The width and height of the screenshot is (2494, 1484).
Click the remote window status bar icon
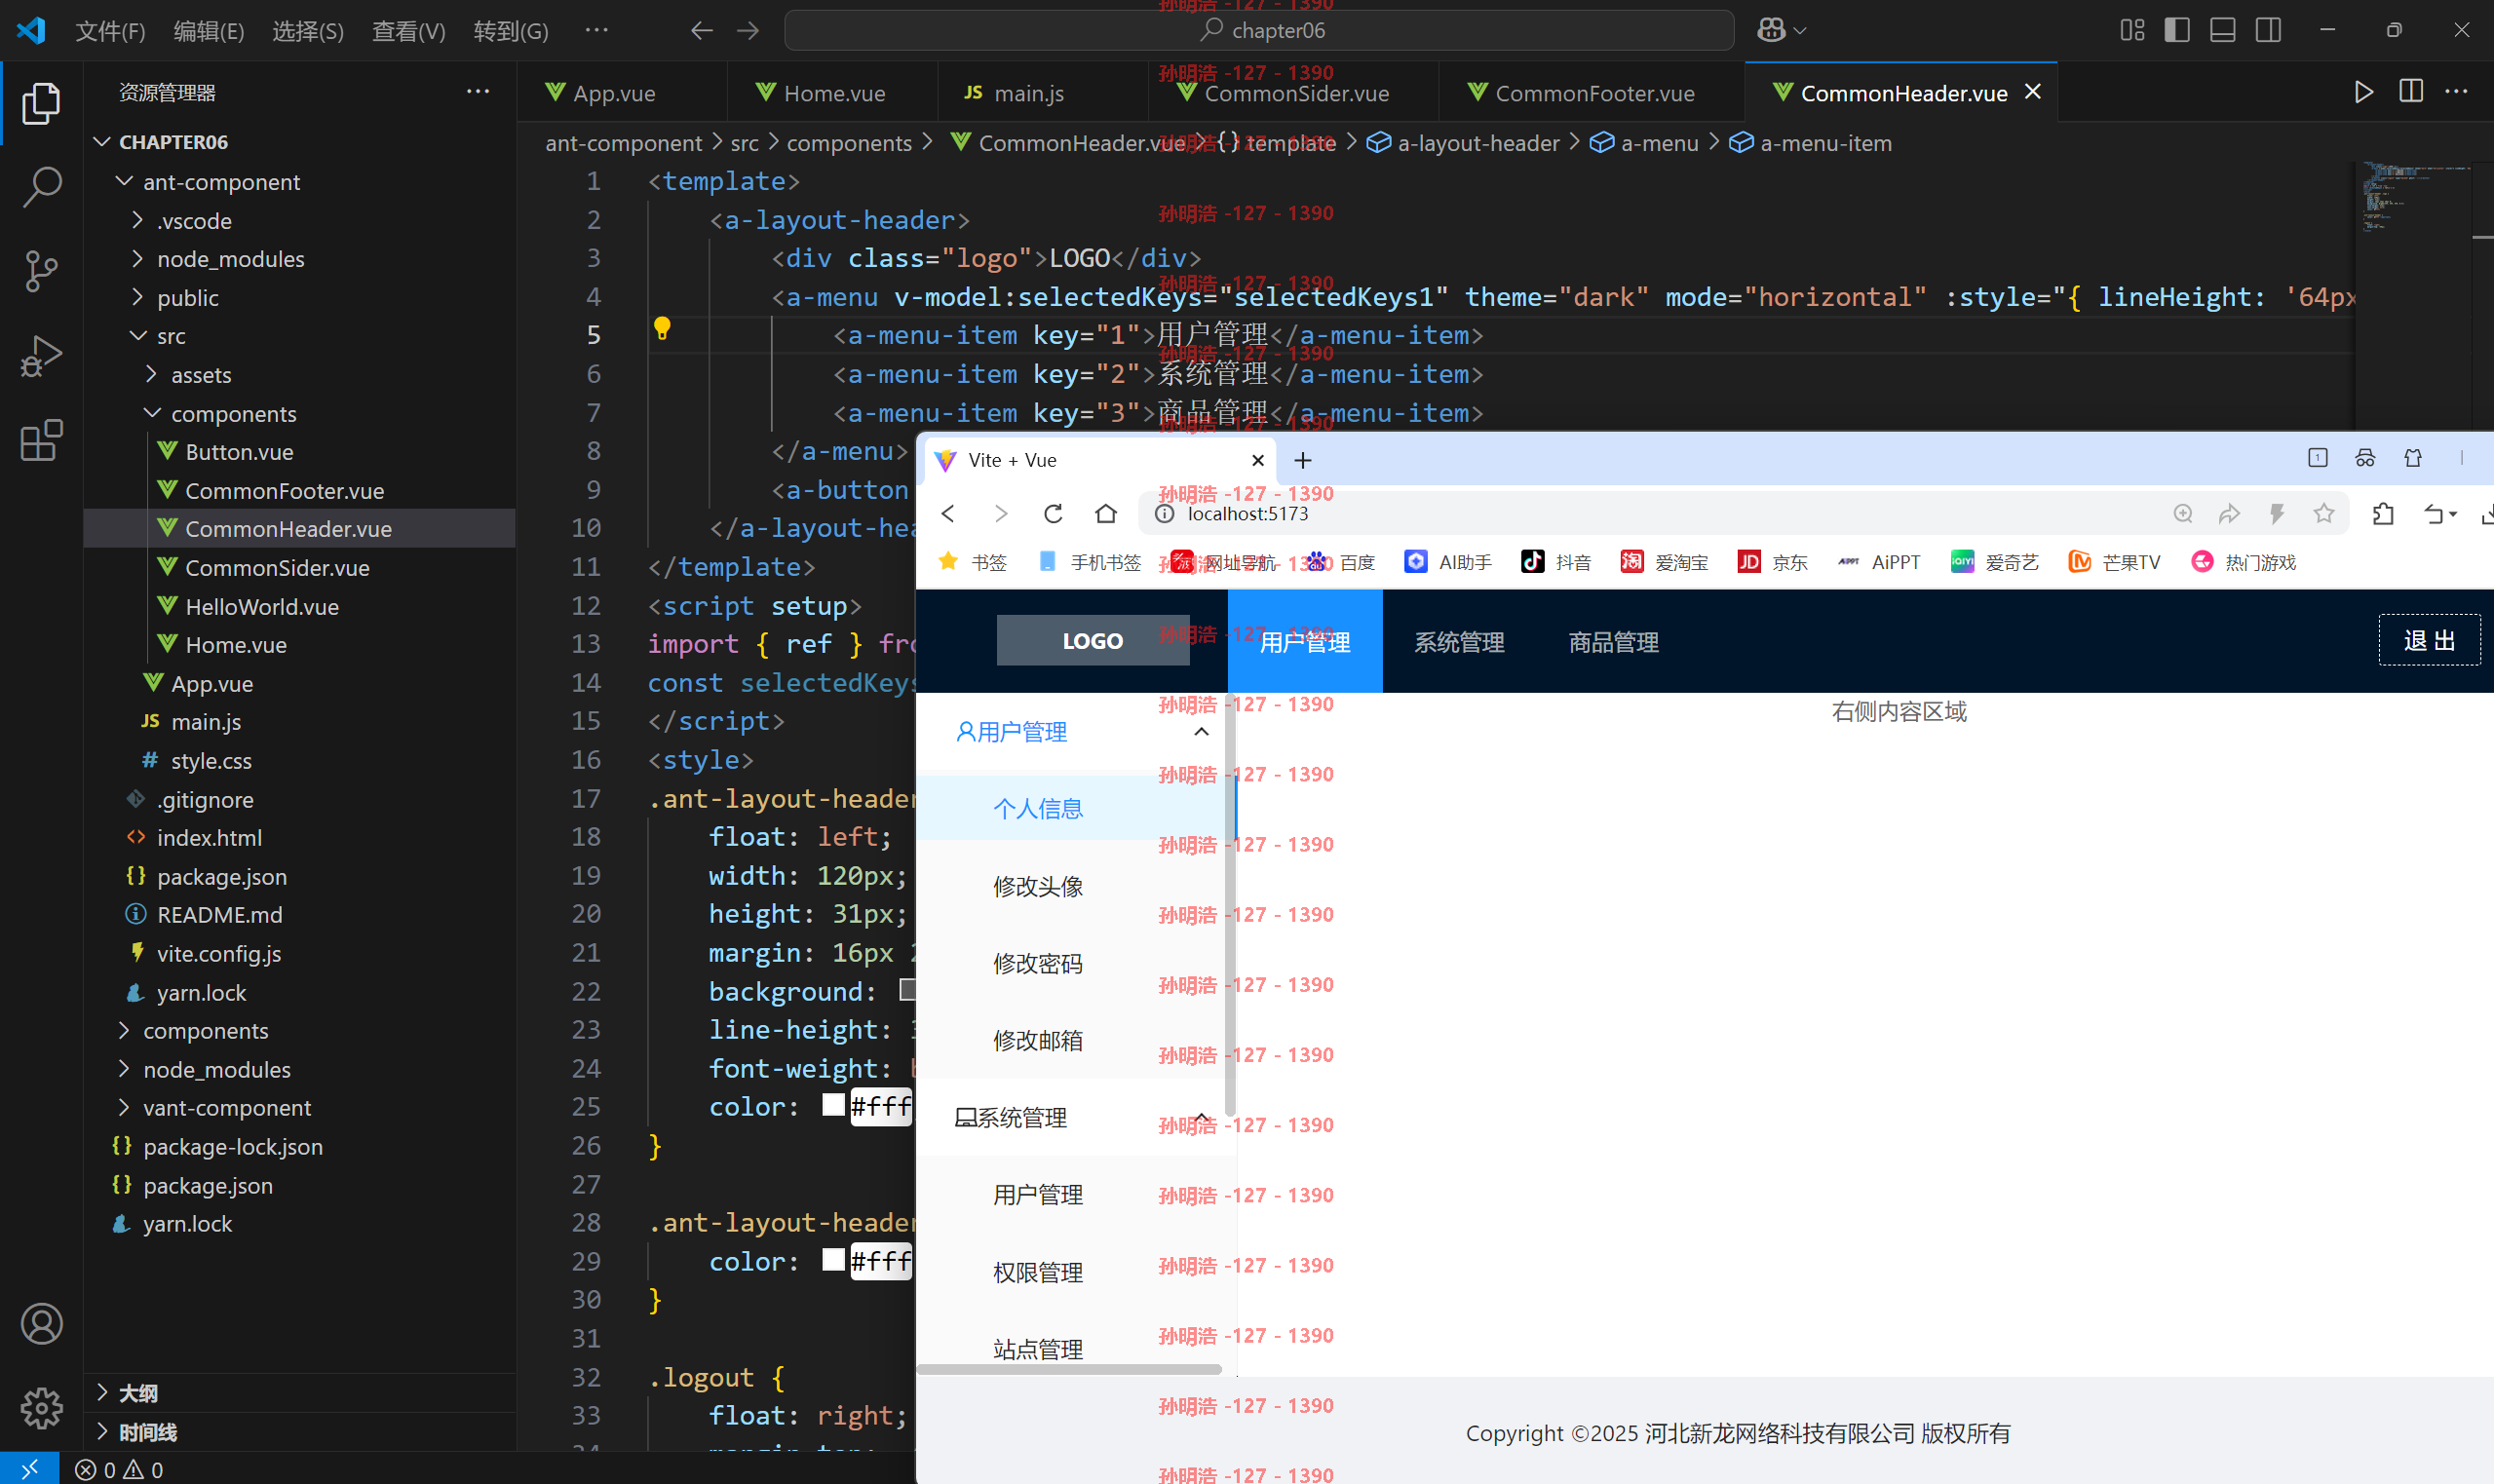tap(29, 1468)
